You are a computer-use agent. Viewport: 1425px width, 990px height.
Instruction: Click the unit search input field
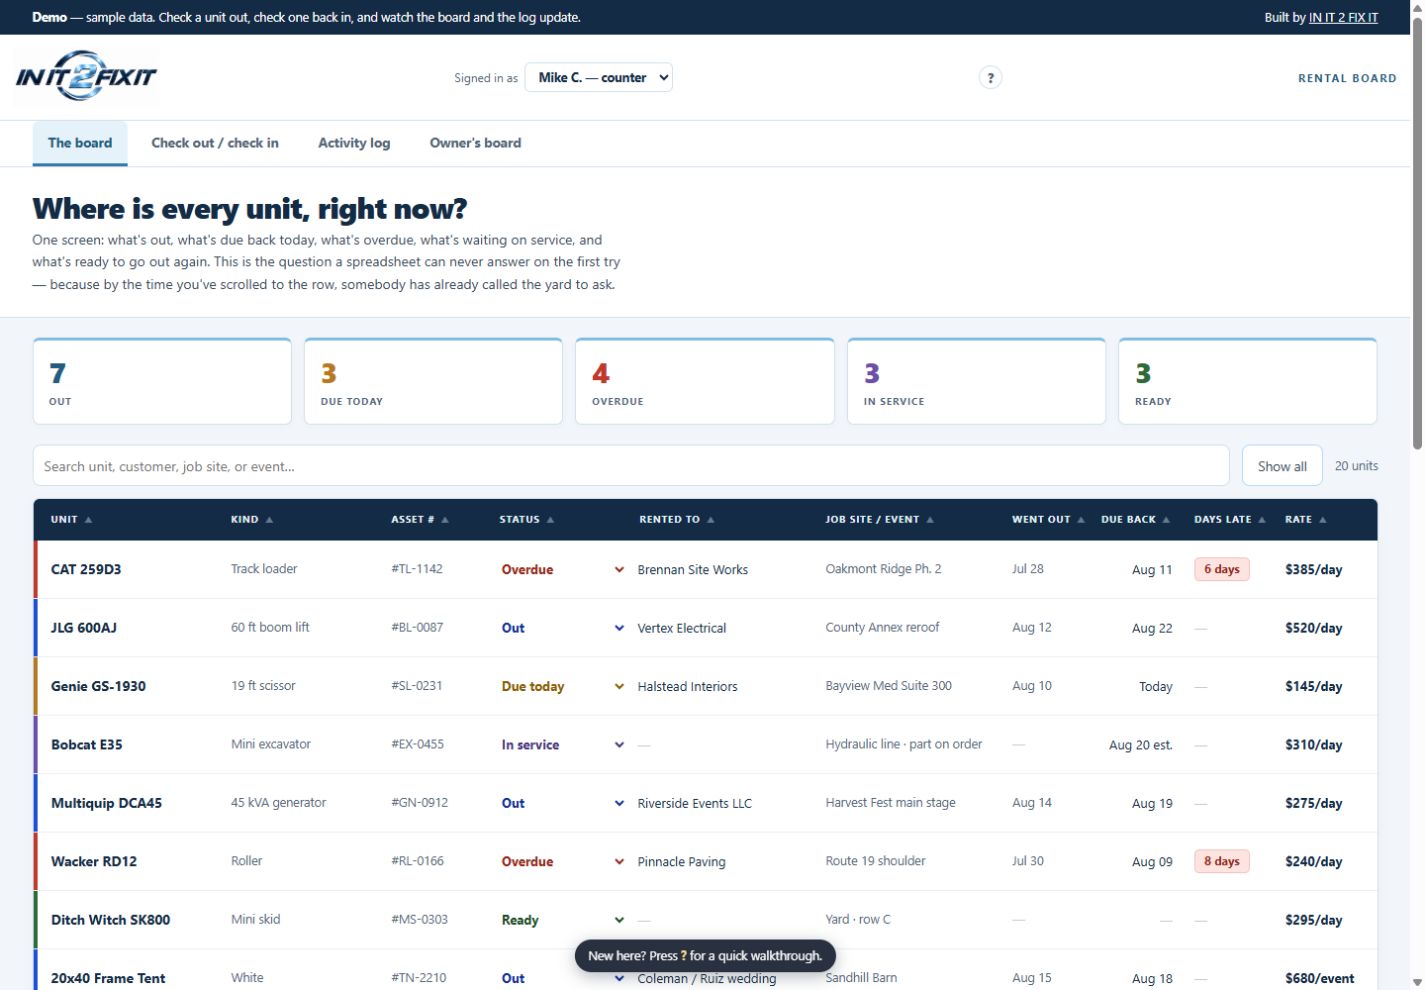click(x=631, y=466)
